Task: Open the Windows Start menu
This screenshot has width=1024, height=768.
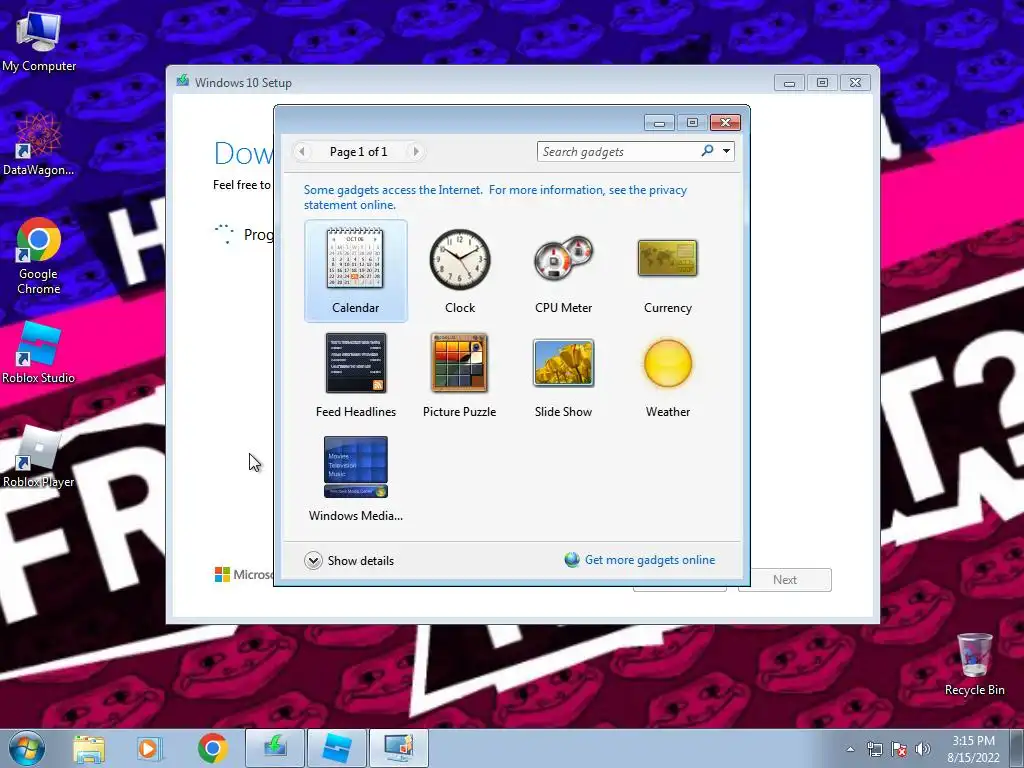Action: (26, 748)
